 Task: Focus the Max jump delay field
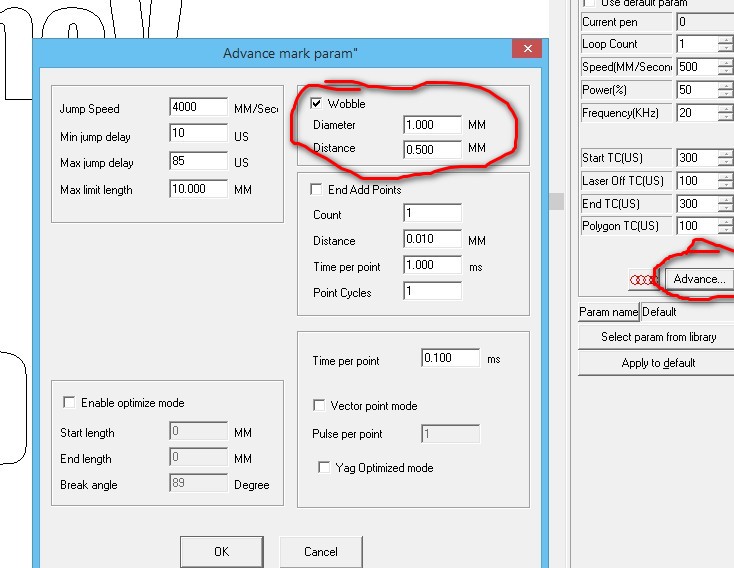click(198, 161)
